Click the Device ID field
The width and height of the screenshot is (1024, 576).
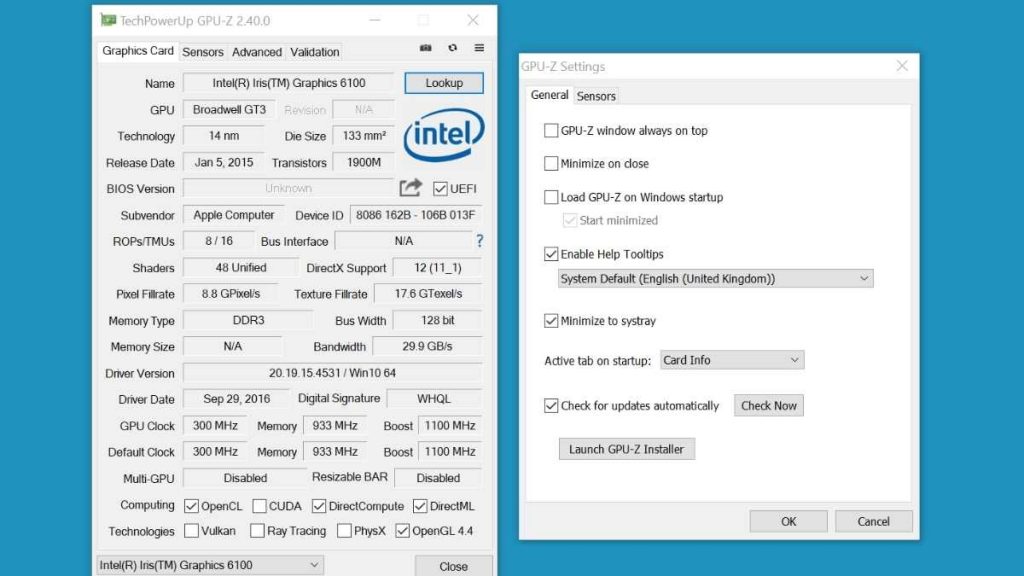click(x=415, y=215)
